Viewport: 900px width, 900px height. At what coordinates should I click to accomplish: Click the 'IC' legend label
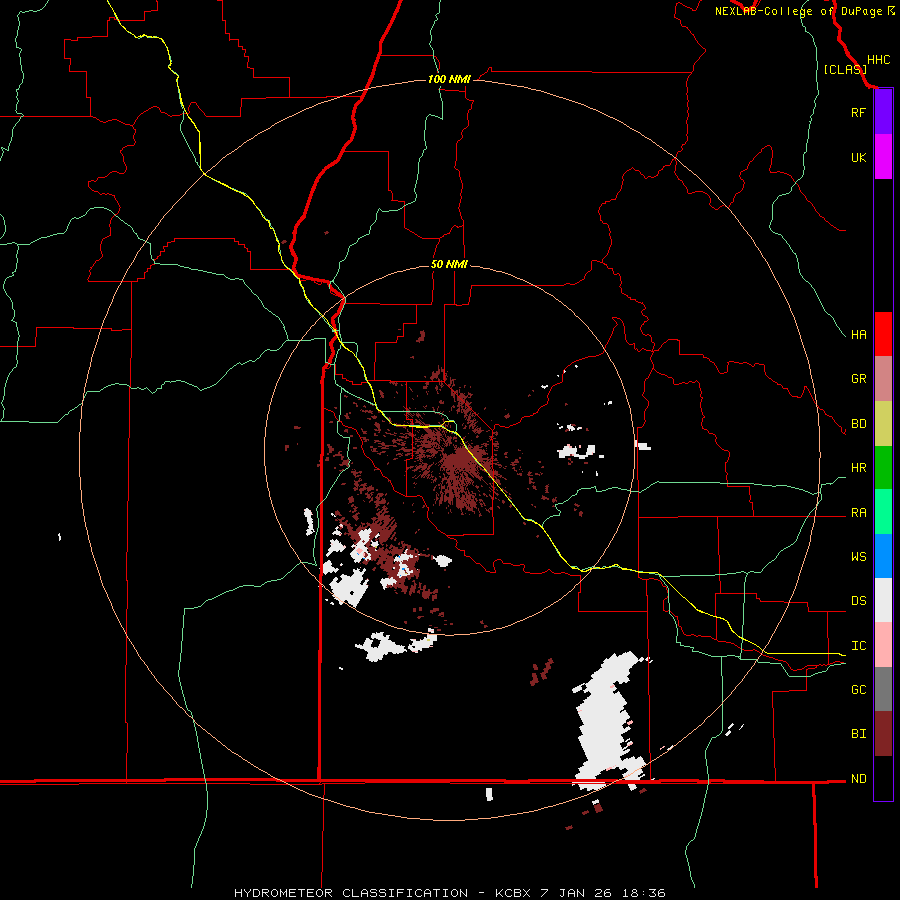[x=859, y=646]
